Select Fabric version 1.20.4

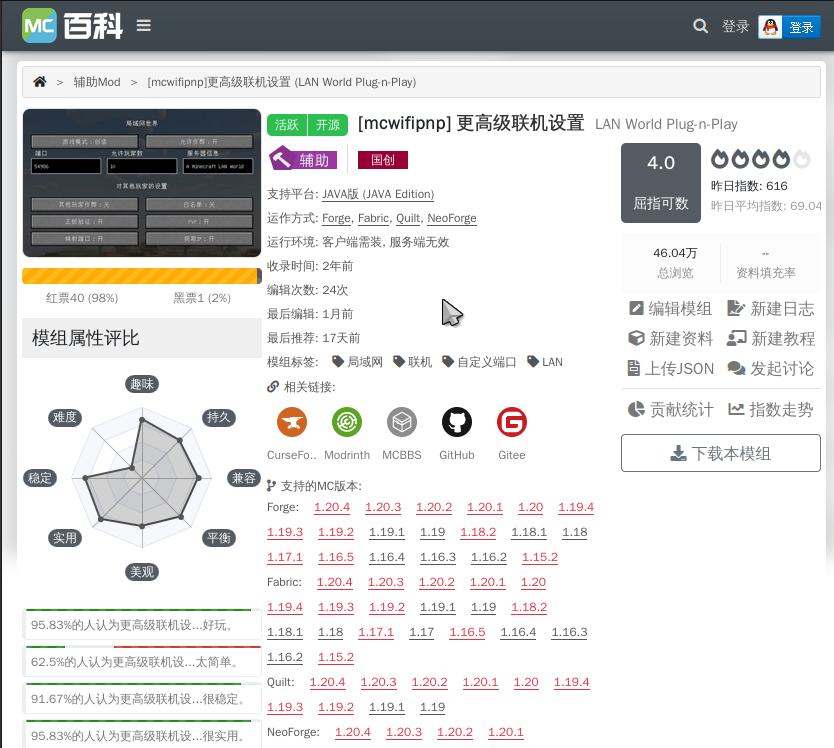(x=335, y=583)
